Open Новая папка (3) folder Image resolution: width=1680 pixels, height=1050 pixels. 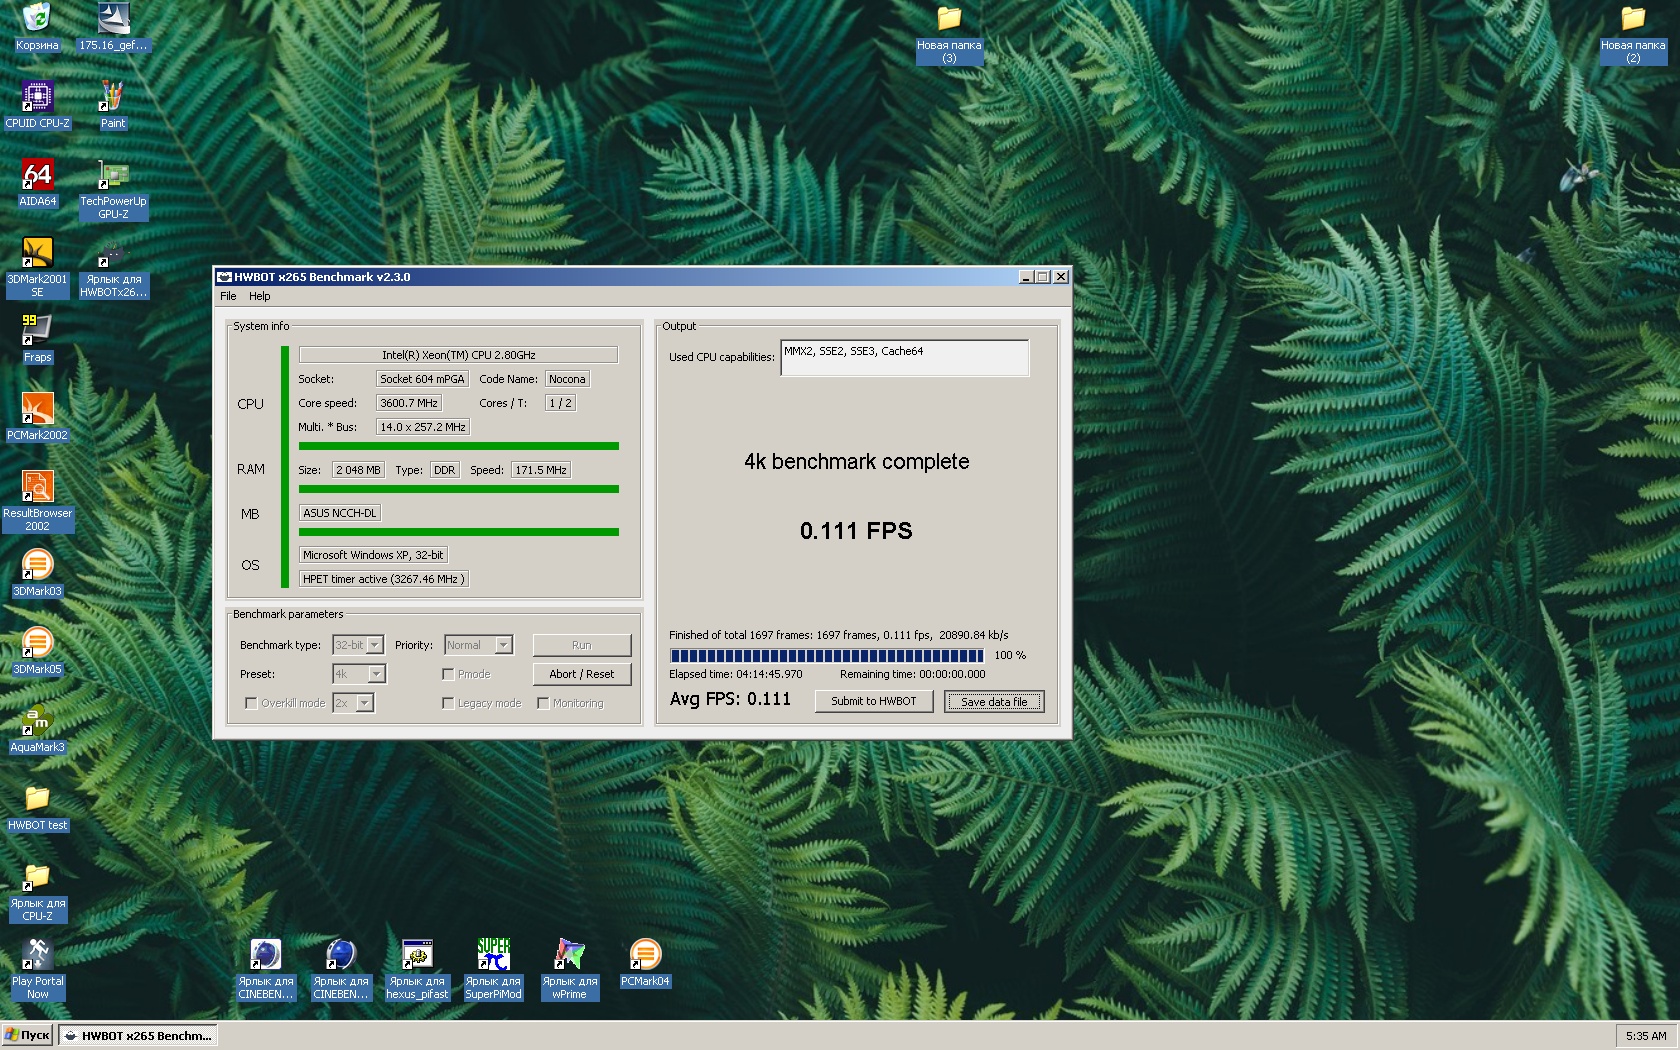(949, 34)
